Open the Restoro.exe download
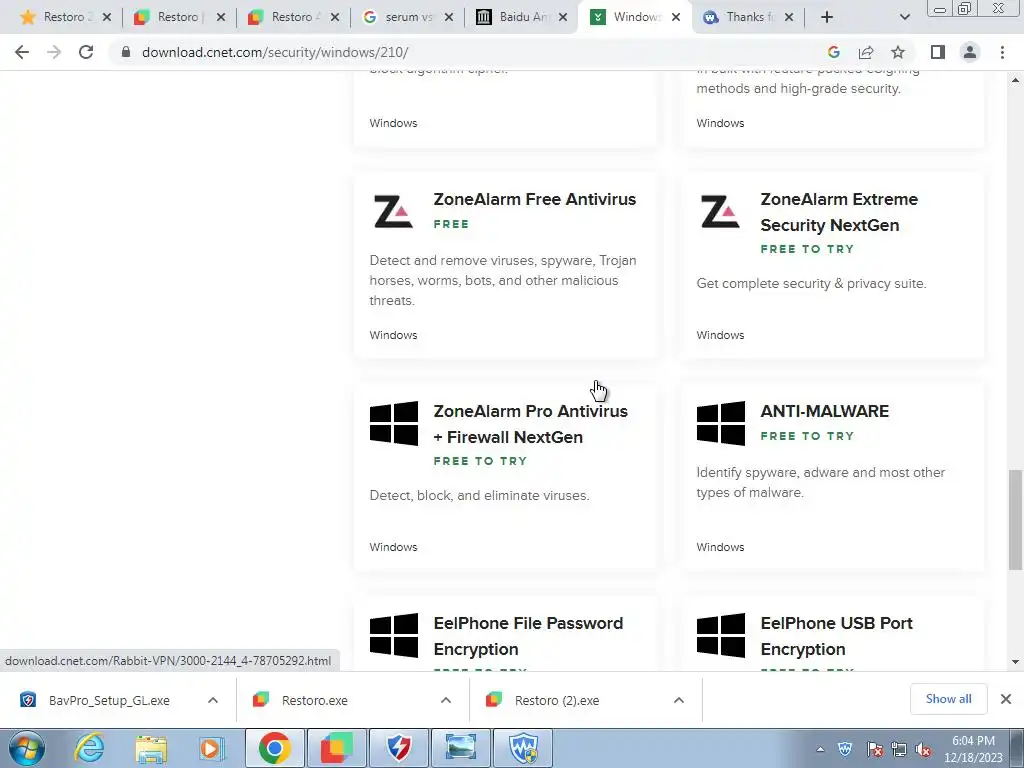 [x=313, y=700]
